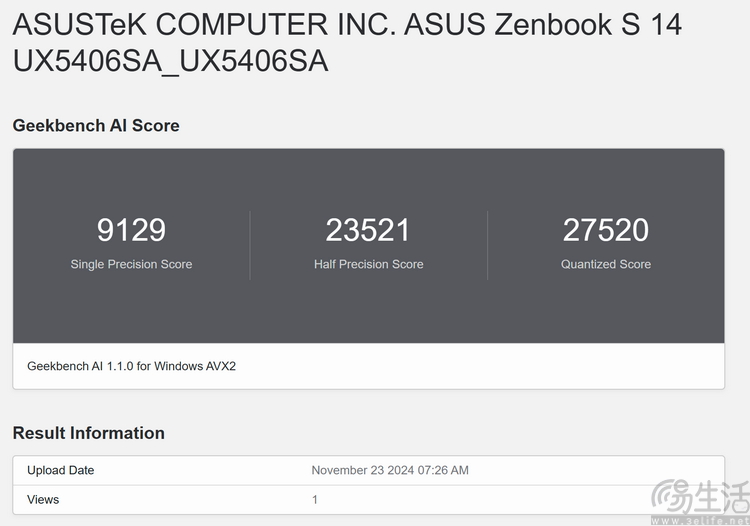The width and height of the screenshot is (750, 526).
Task: Click the ASUS Zenbook S 14 title heading
Action: (x=347, y=43)
